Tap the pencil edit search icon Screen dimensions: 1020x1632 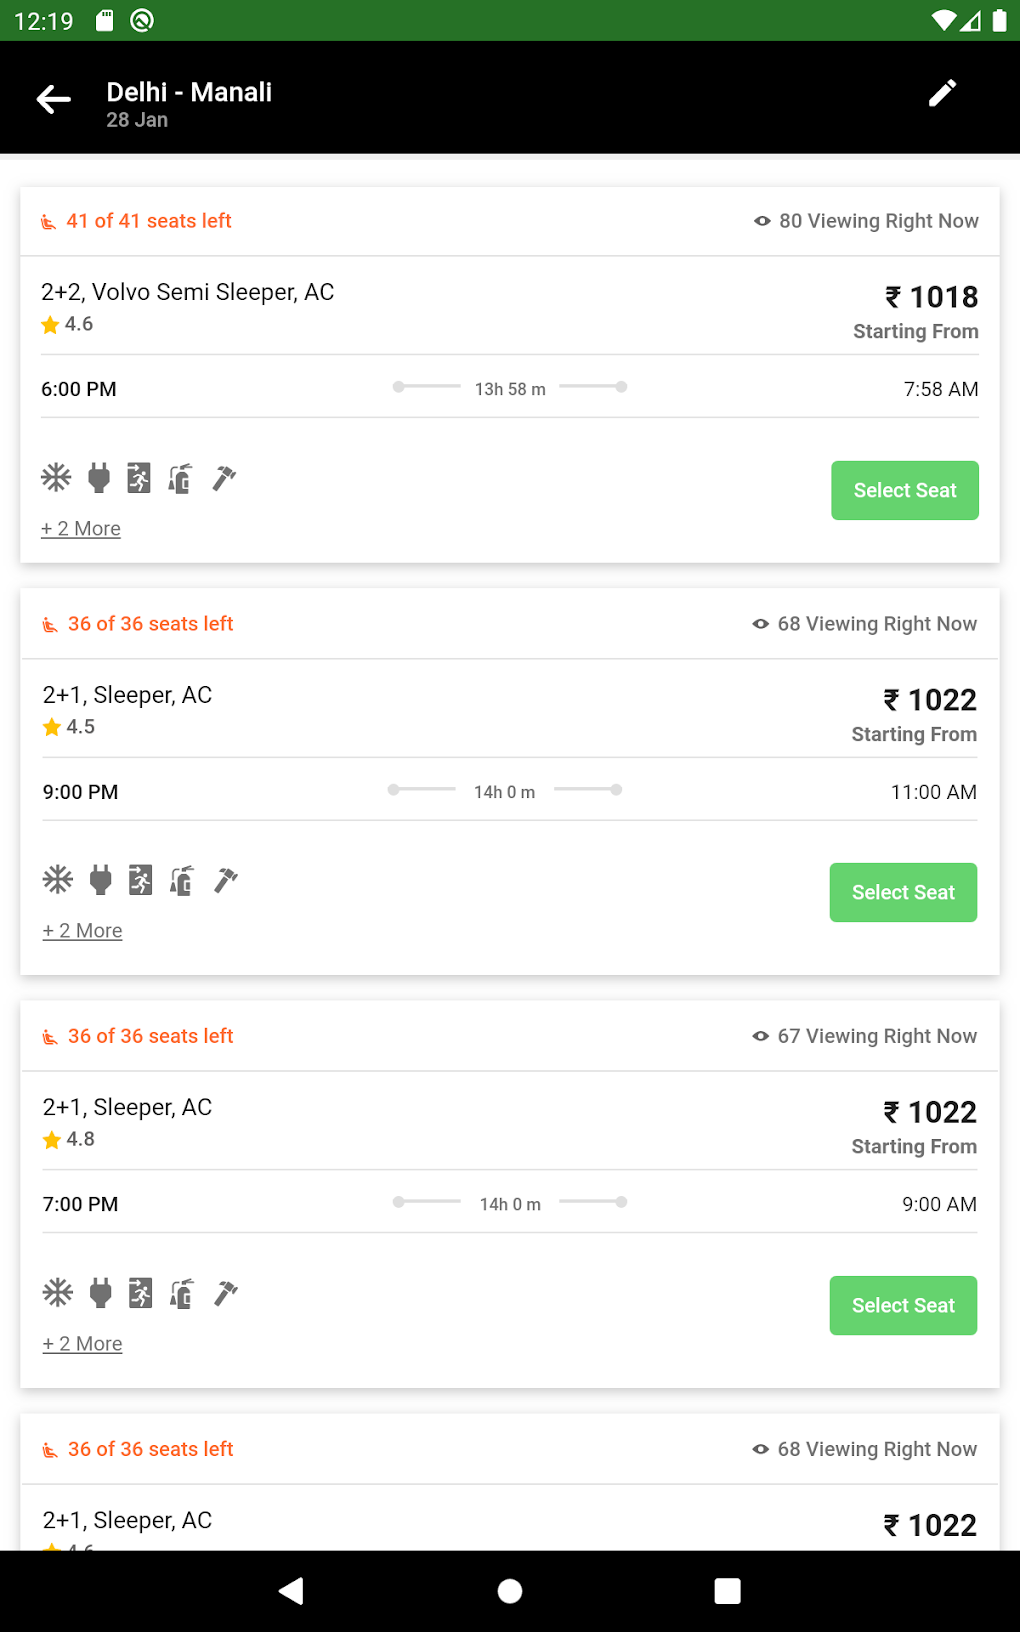pyautogui.click(x=942, y=94)
